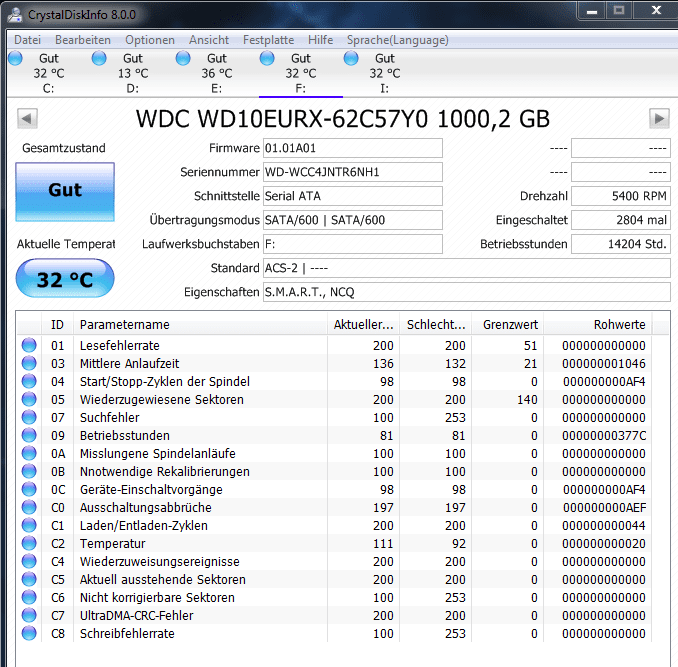678x667 pixels.
Task: Click the Rohwerte column header
Action: click(x=598, y=325)
